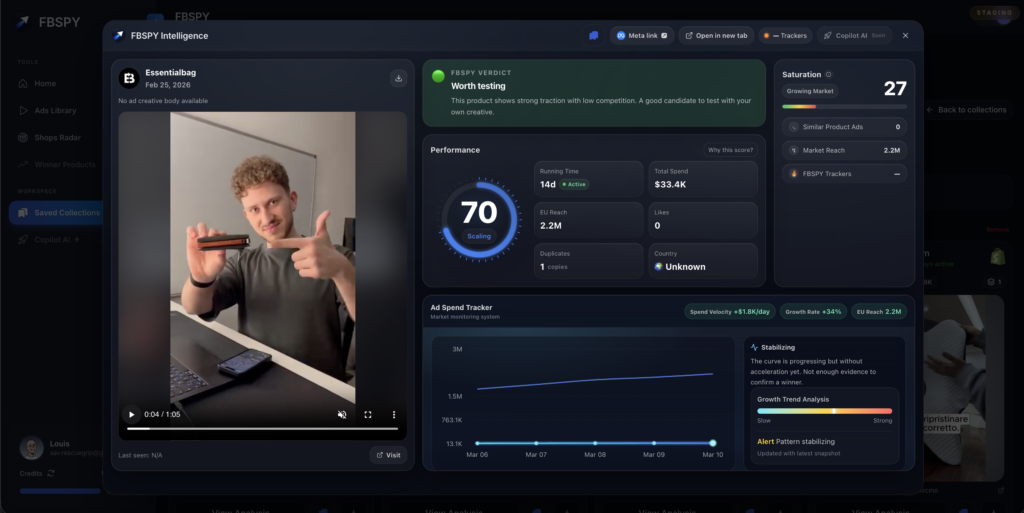The image size is (1024, 513).
Task: Click the Credits refresh icon in the sidebar
Action: [51, 473]
